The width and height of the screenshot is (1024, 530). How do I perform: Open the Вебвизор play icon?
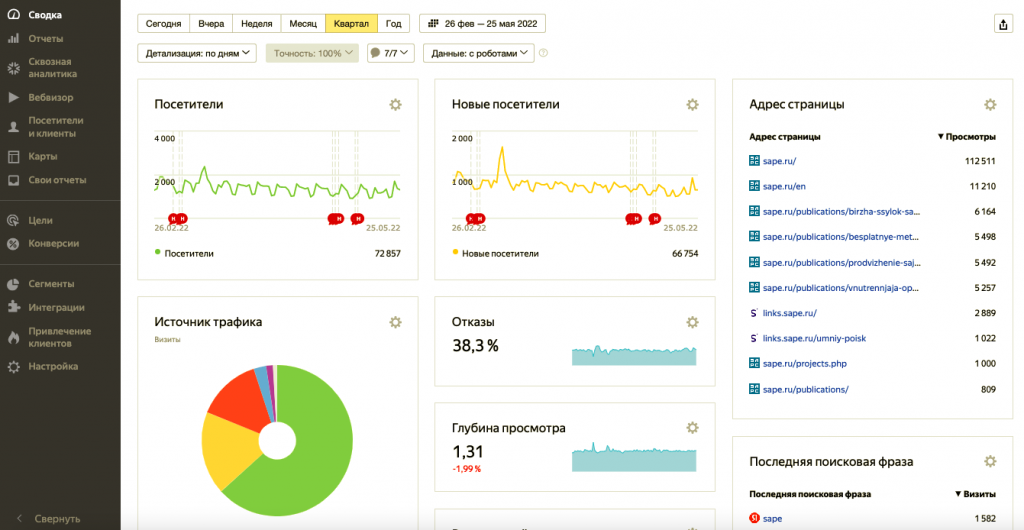tap(13, 97)
